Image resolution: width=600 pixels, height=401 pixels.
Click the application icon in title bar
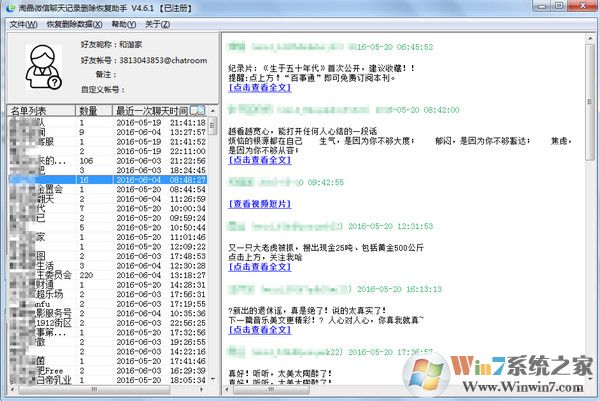point(10,8)
